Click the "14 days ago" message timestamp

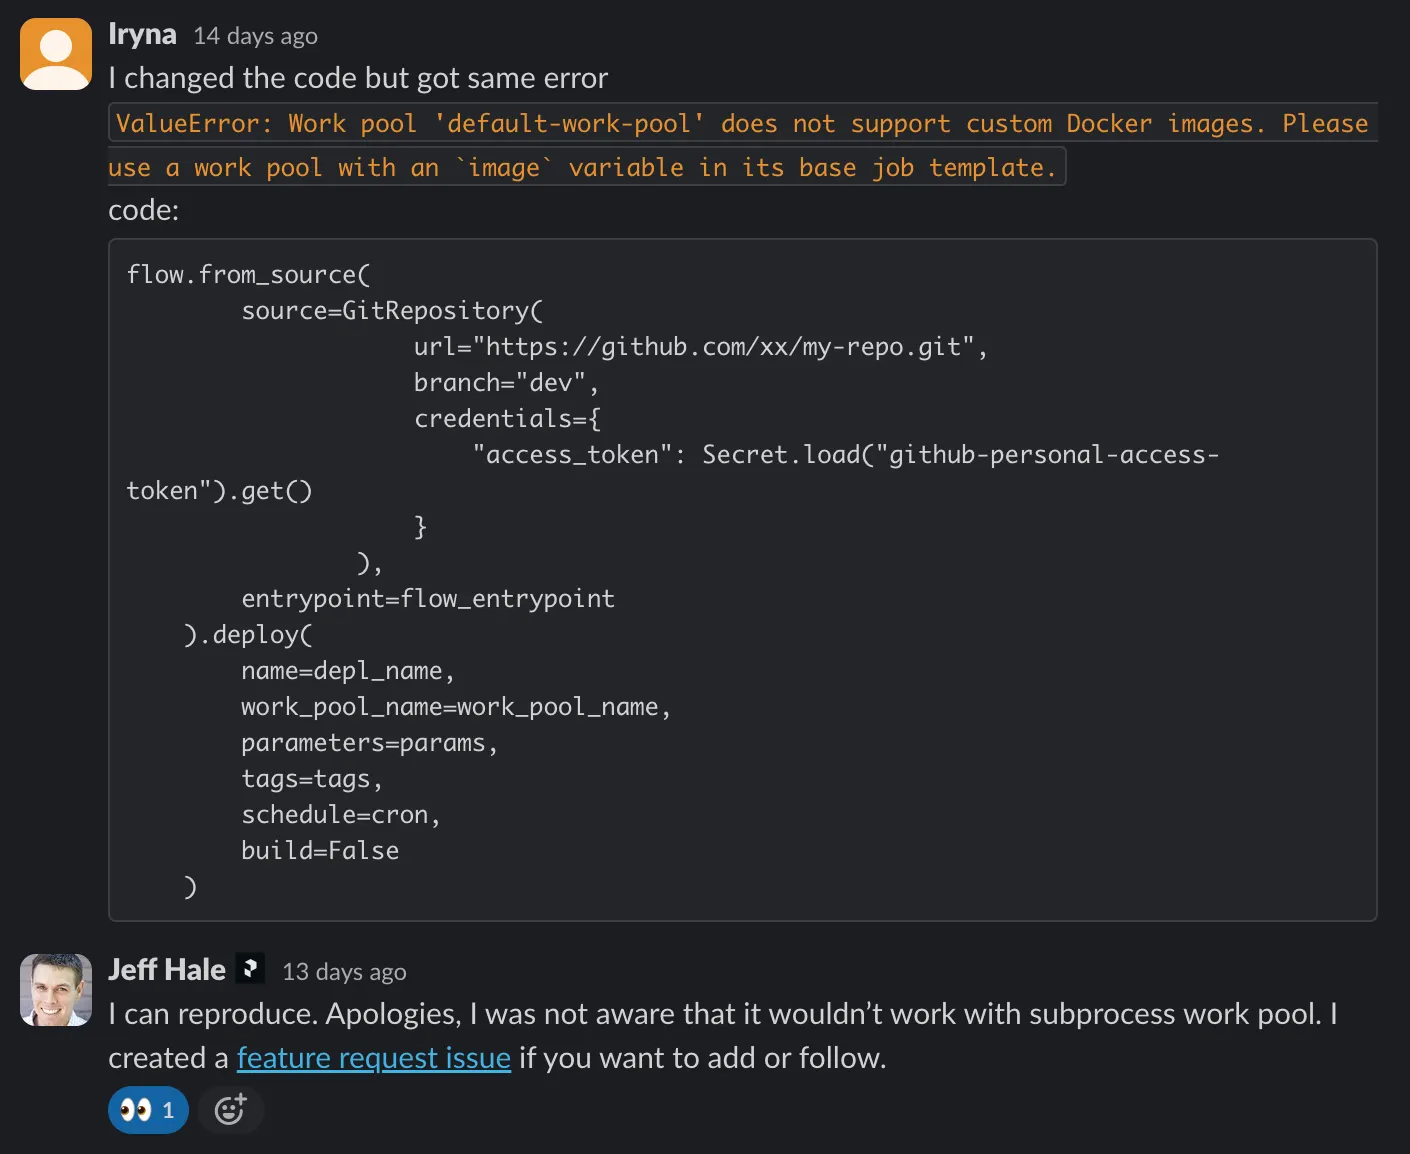pyautogui.click(x=255, y=36)
